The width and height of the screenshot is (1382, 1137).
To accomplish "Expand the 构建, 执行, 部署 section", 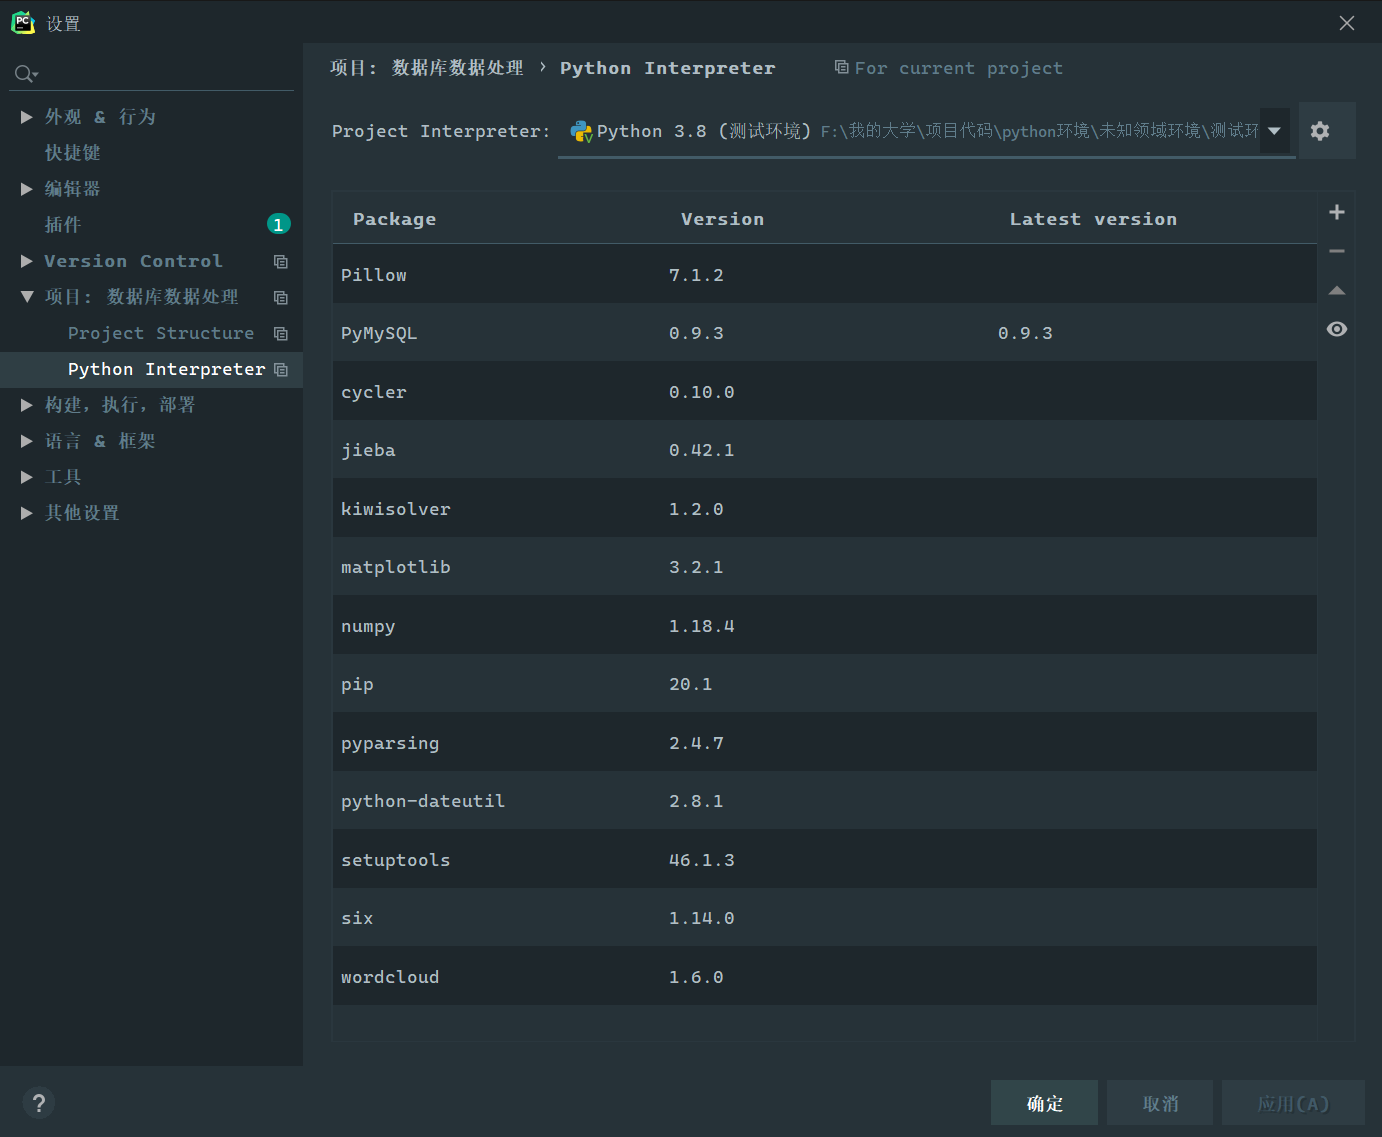I will tap(27, 405).
